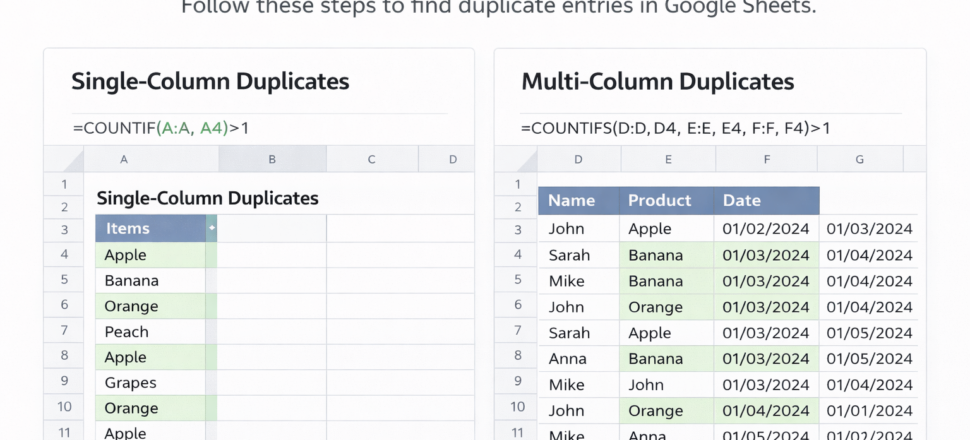Select the 01/02/2024 date cell in row 3

[767, 228]
